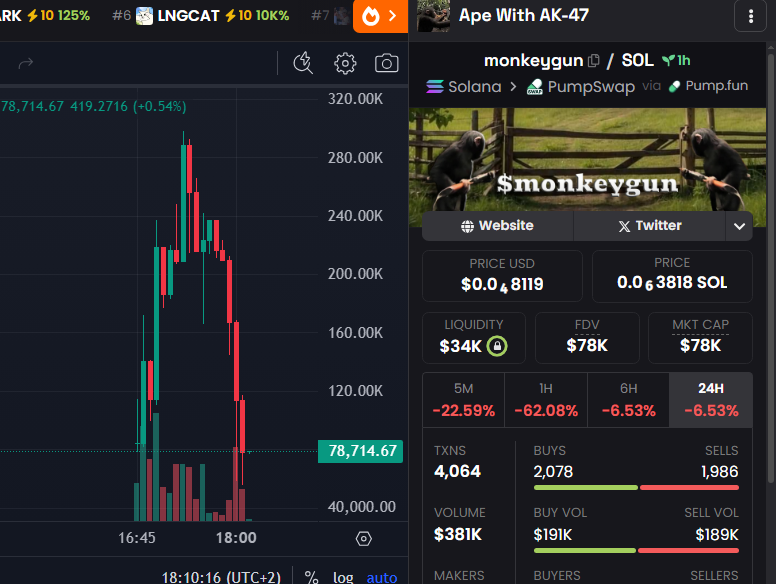This screenshot has width=776, height=584.
Task: Open the token Website link
Action: tap(497, 226)
